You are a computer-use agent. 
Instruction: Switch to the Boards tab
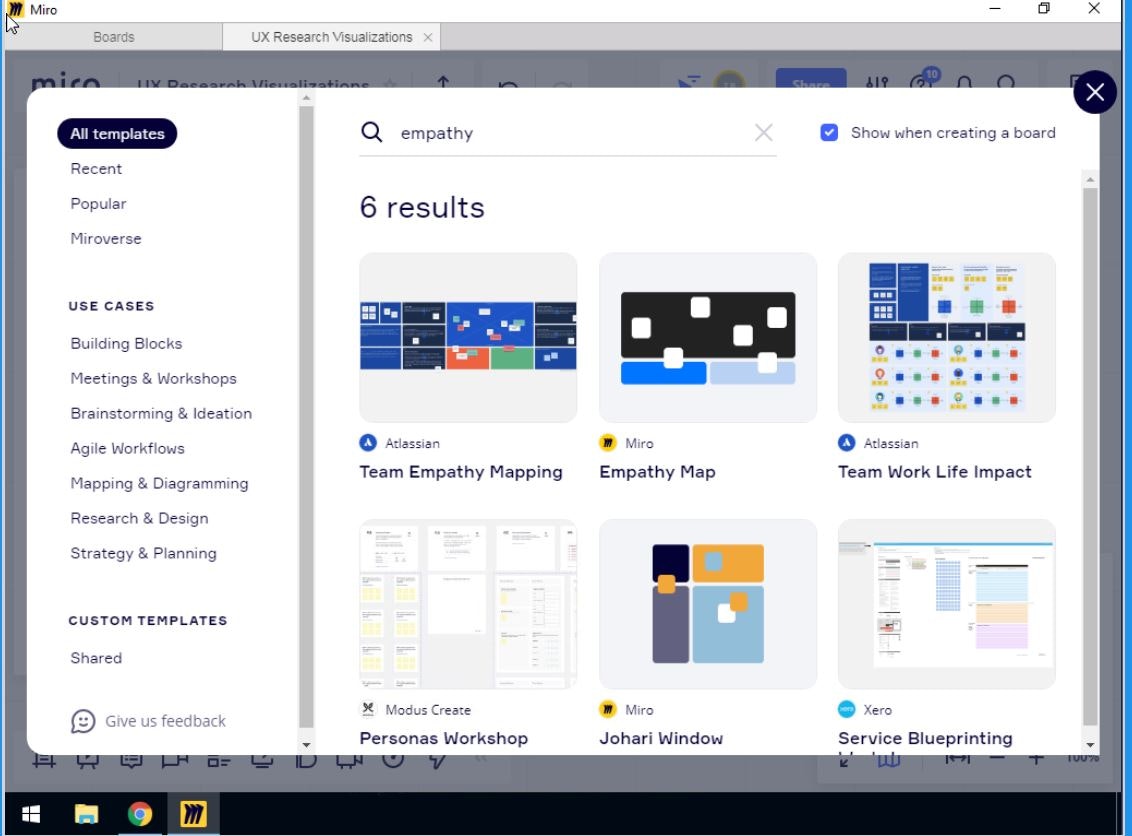[113, 37]
